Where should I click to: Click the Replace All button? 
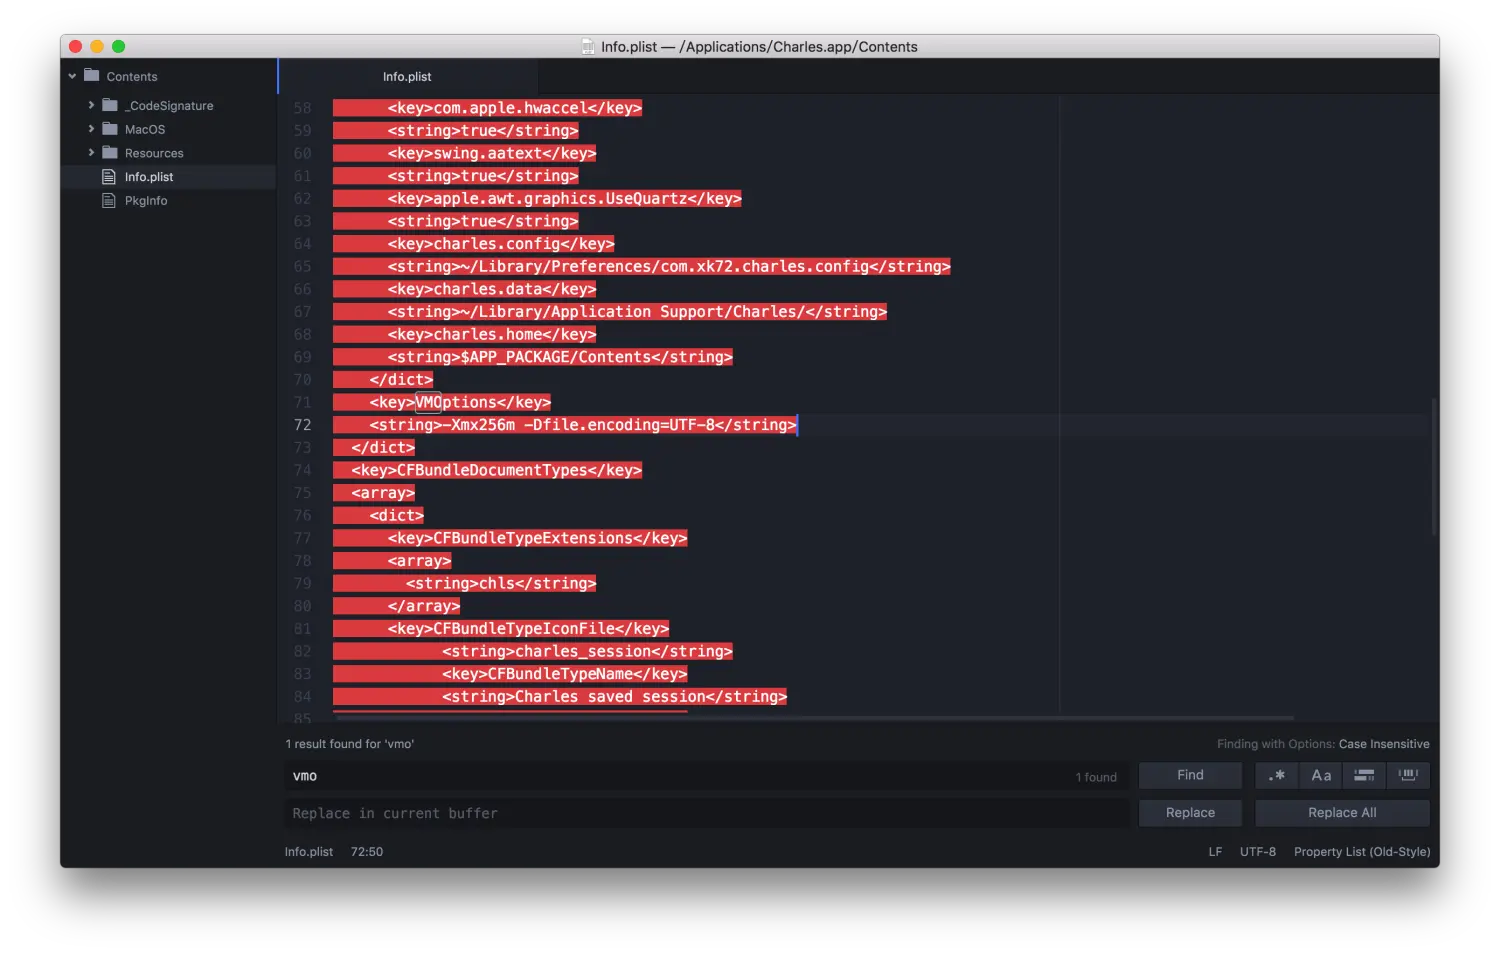pyautogui.click(x=1342, y=813)
